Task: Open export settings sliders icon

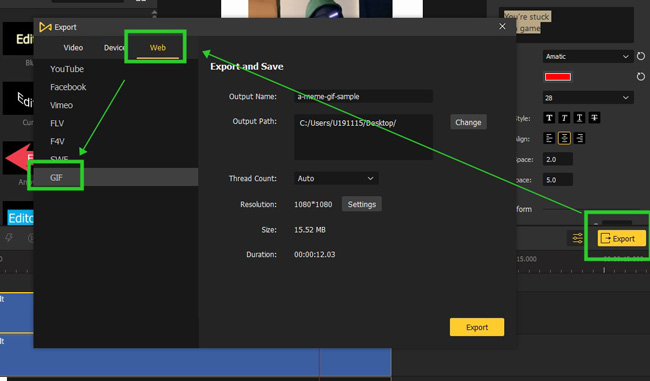Action: 577,238
